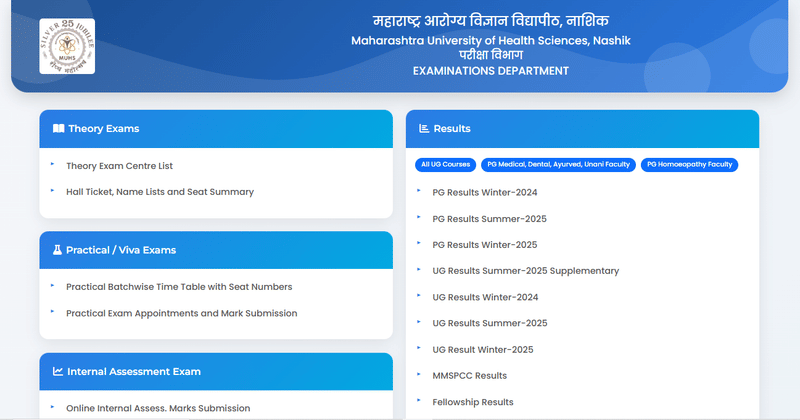Viewport: 800px width, 420px height.
Task: Open Practical Exam Appointments and Mark Submission
Action: point(181,313)
